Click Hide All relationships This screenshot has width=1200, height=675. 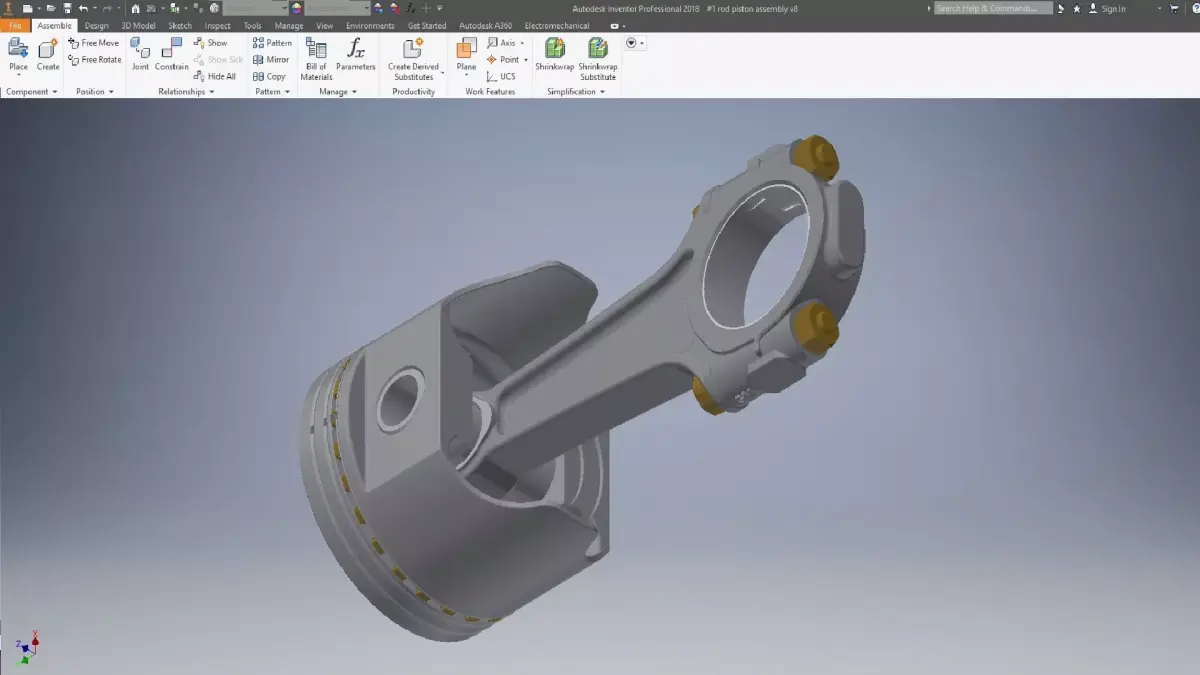[215, 76]
